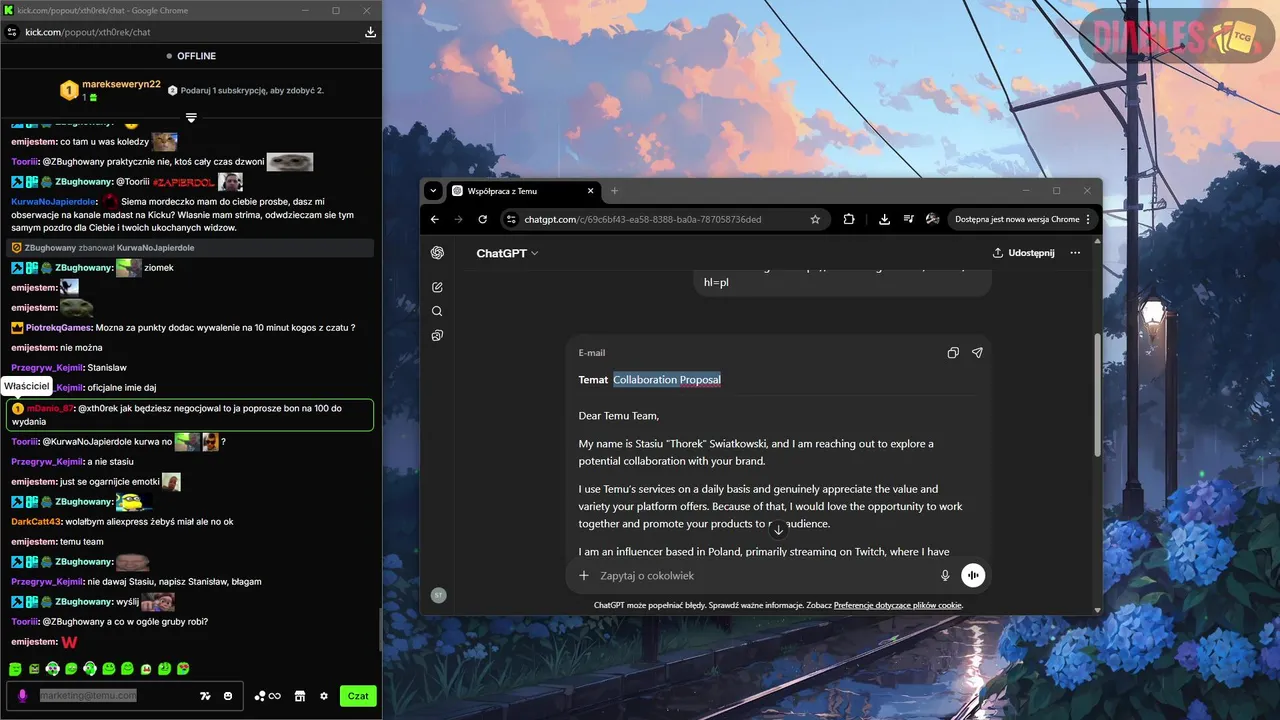Open a new tab with plus button
Image resolution: width=1280 pixels, height=720 pixels.
coord(614,191)
